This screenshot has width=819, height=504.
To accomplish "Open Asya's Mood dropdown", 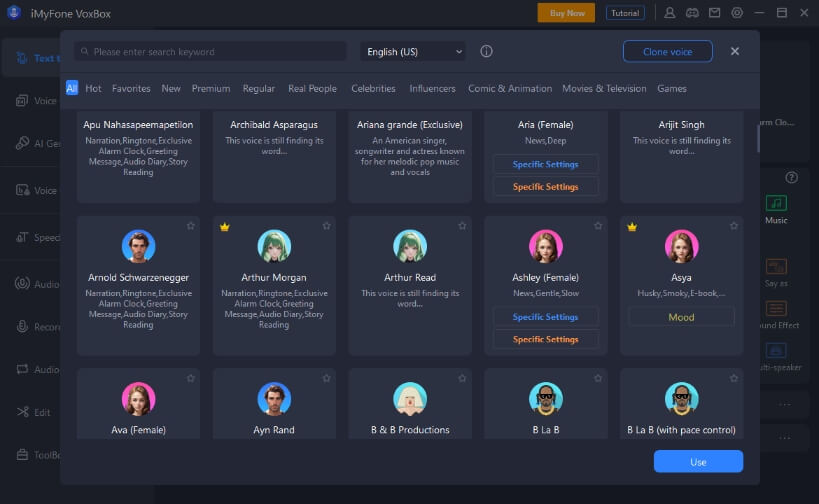I will point(682,317).
